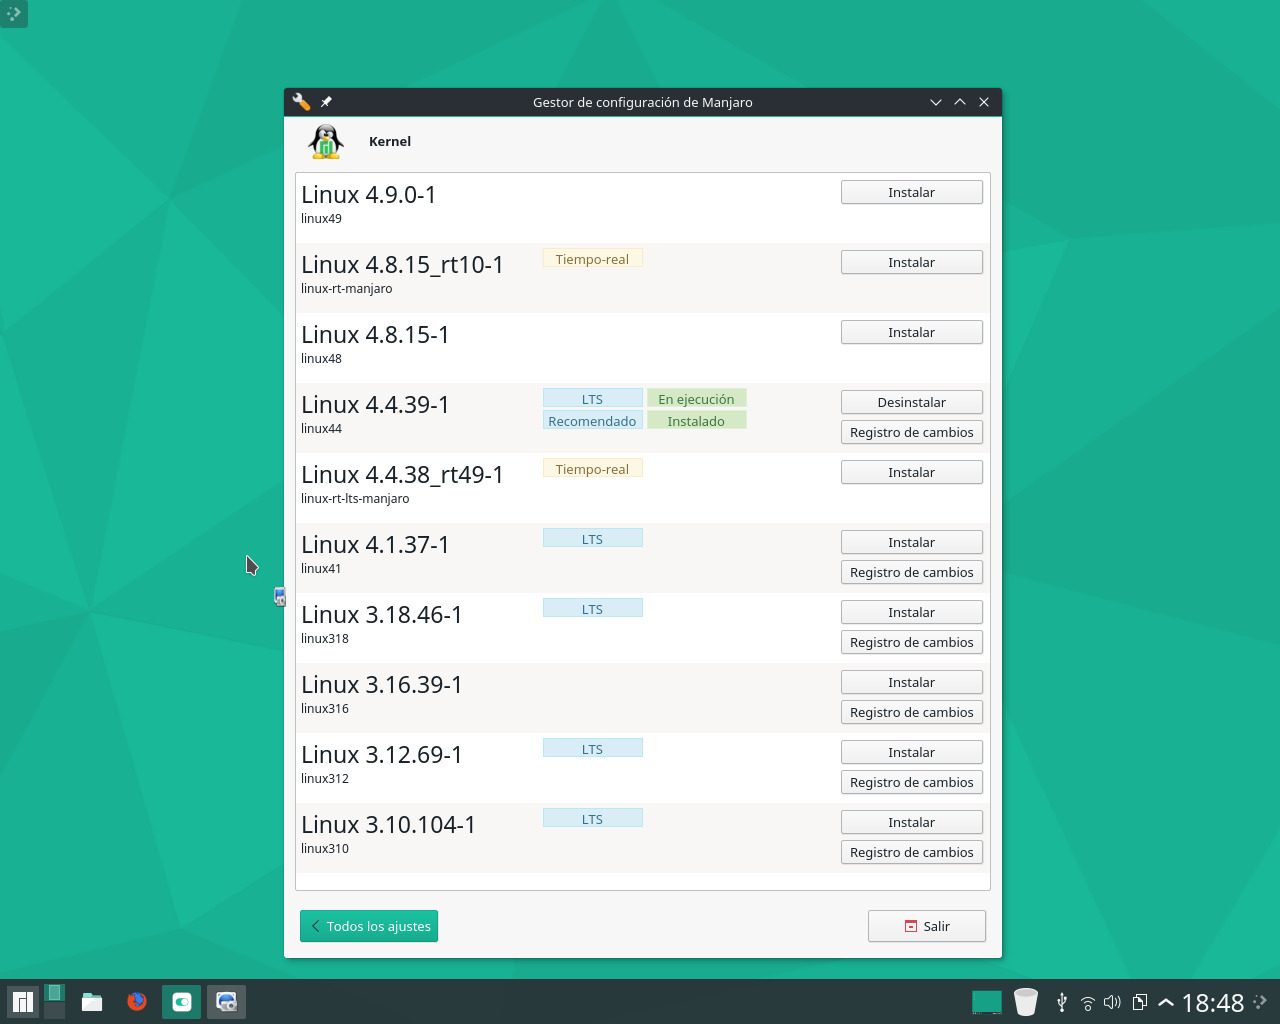Click the En ejecución label

[697, 399]
